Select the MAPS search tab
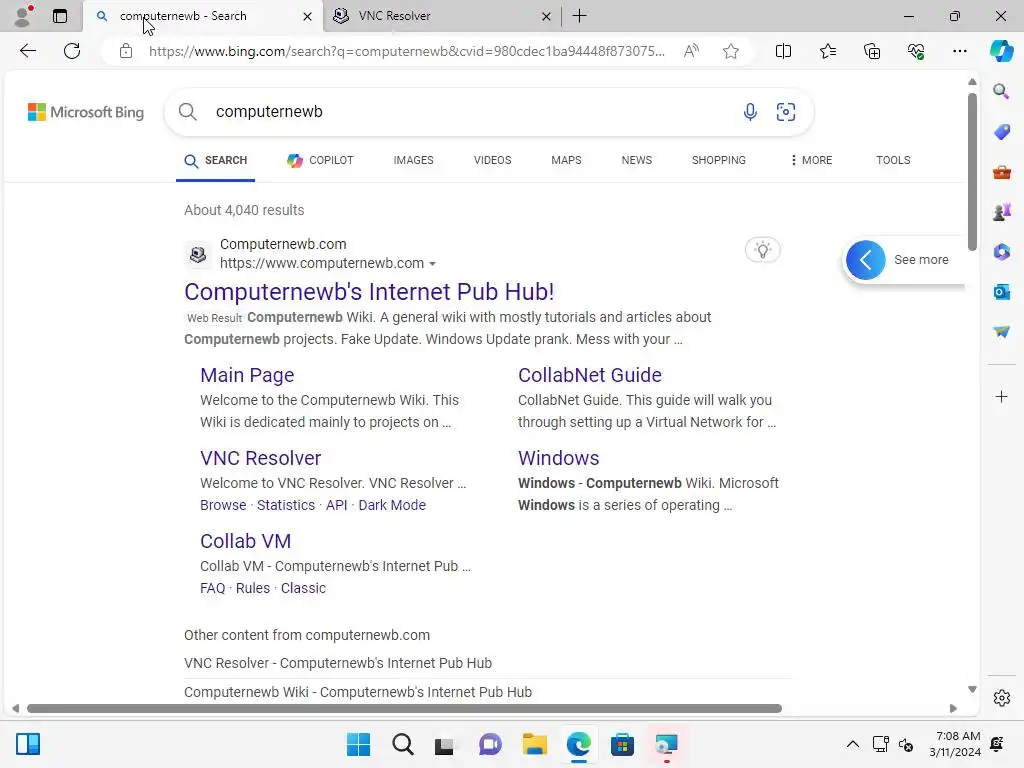Screen dimensions: 1024x768 566,160
